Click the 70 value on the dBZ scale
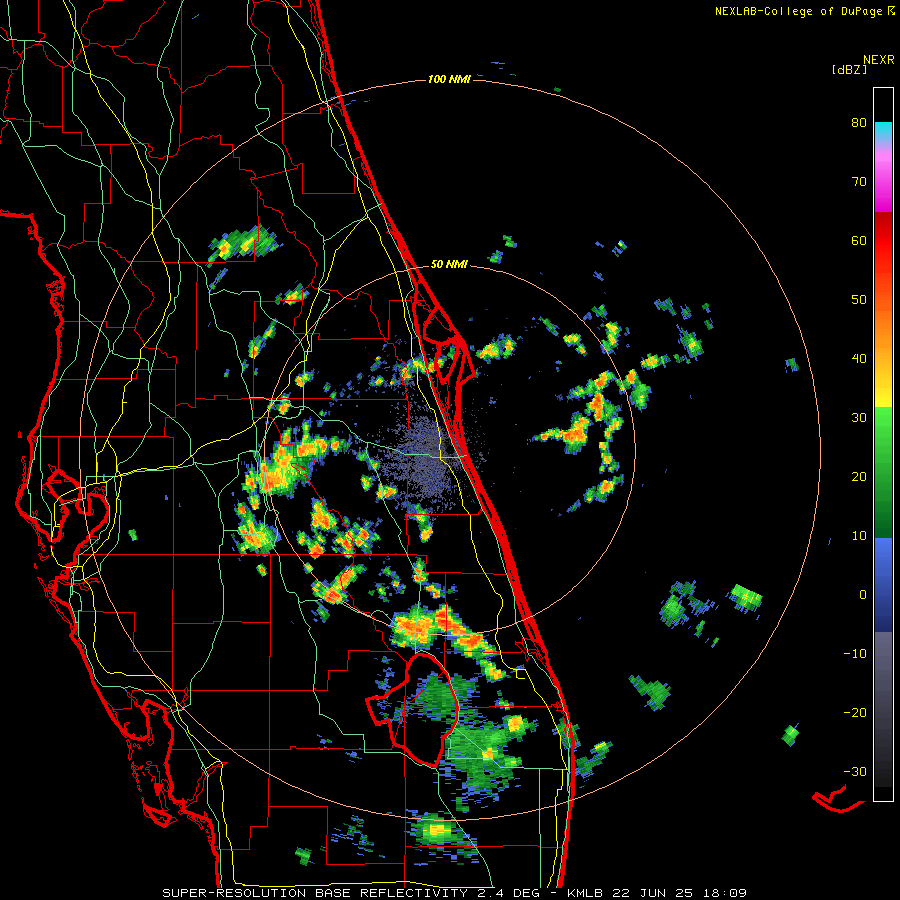Image resolution: width=900 pixels, height=900 pixels. point(859,181)
